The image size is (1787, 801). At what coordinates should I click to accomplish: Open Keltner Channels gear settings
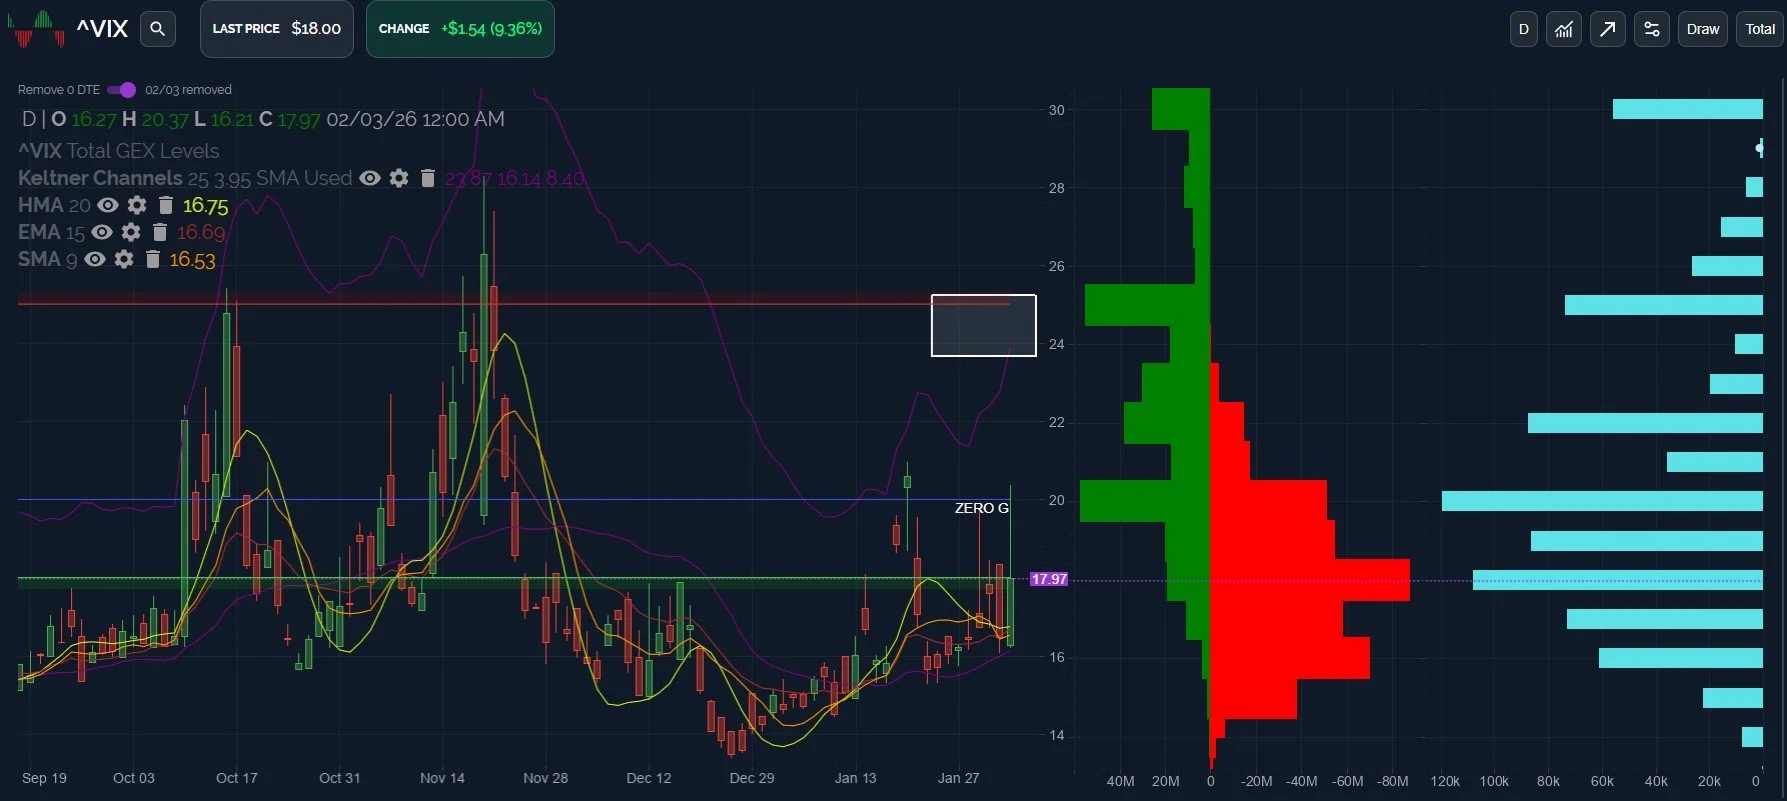coord(399,178)
